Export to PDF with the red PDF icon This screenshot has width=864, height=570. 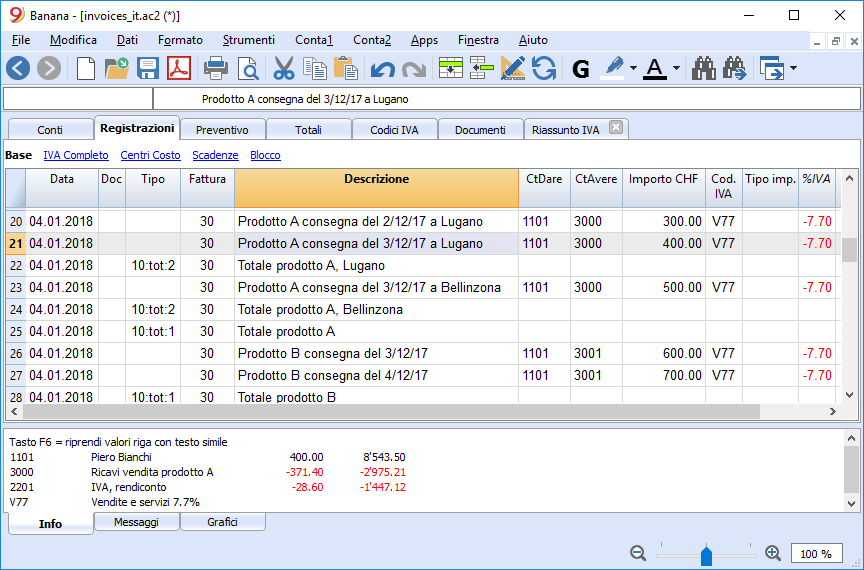click(179, 69)
